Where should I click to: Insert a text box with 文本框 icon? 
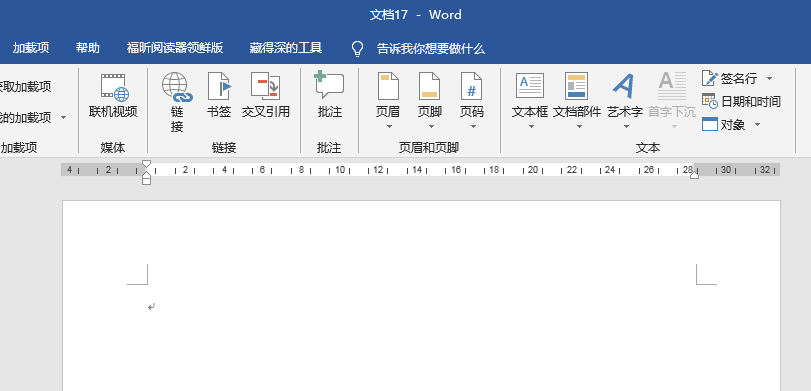point(530,86)
